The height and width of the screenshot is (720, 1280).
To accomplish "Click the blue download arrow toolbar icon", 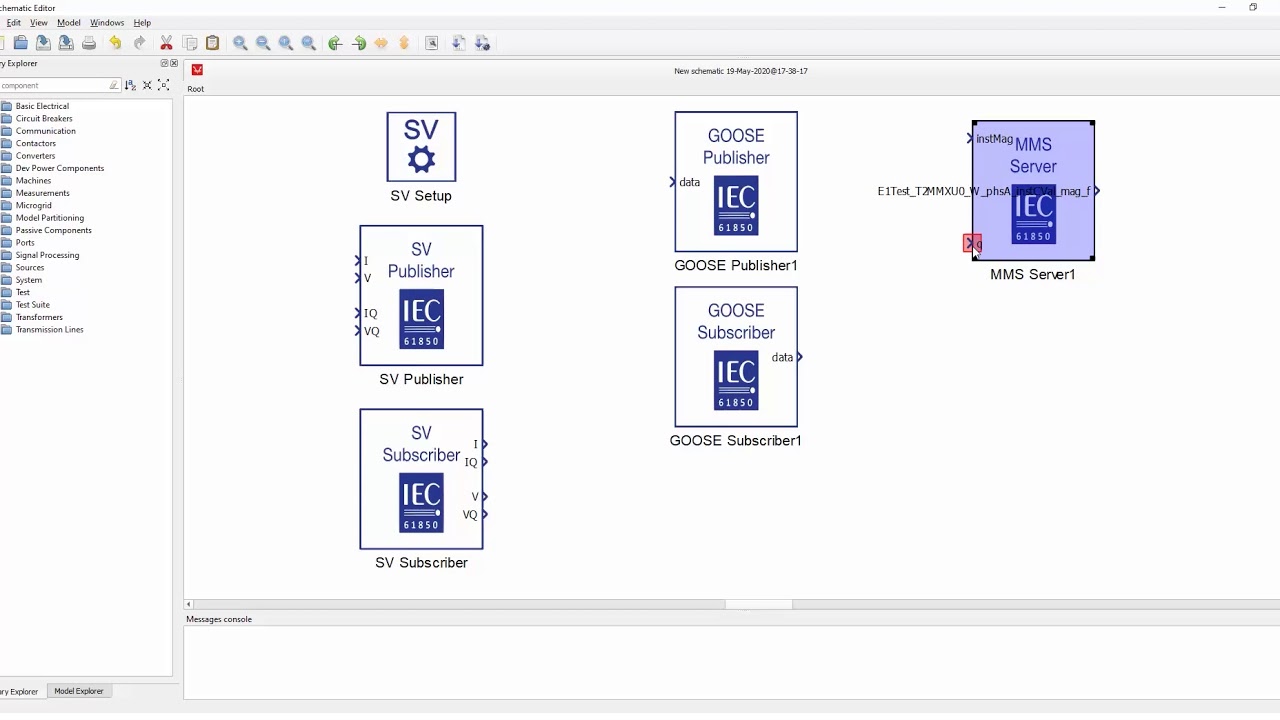I will coord(459,43).
